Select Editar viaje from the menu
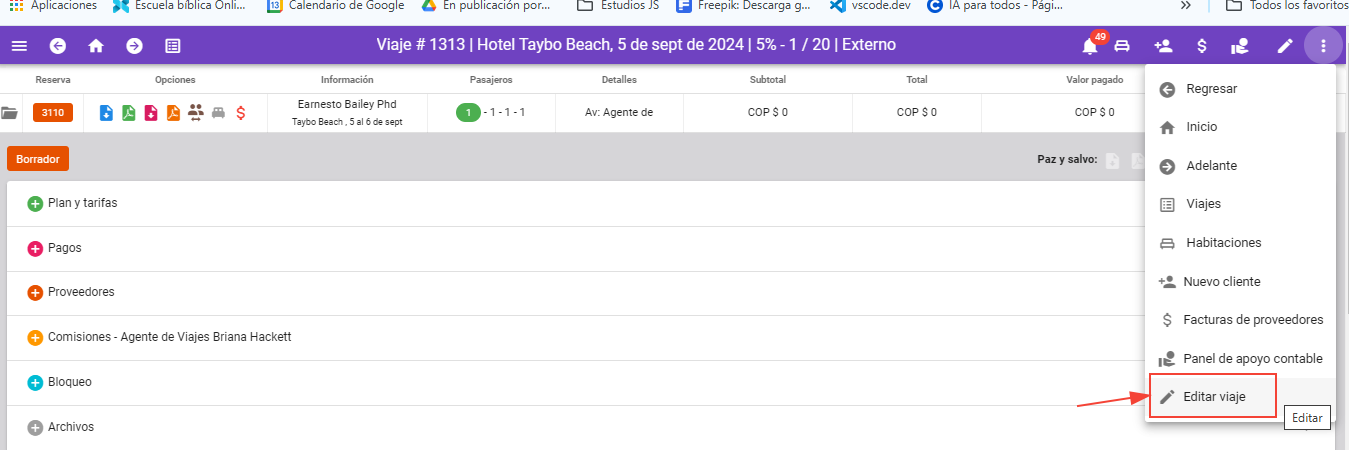The image size is (1349, 450). pyautogui.click(x=1213, y=397)
